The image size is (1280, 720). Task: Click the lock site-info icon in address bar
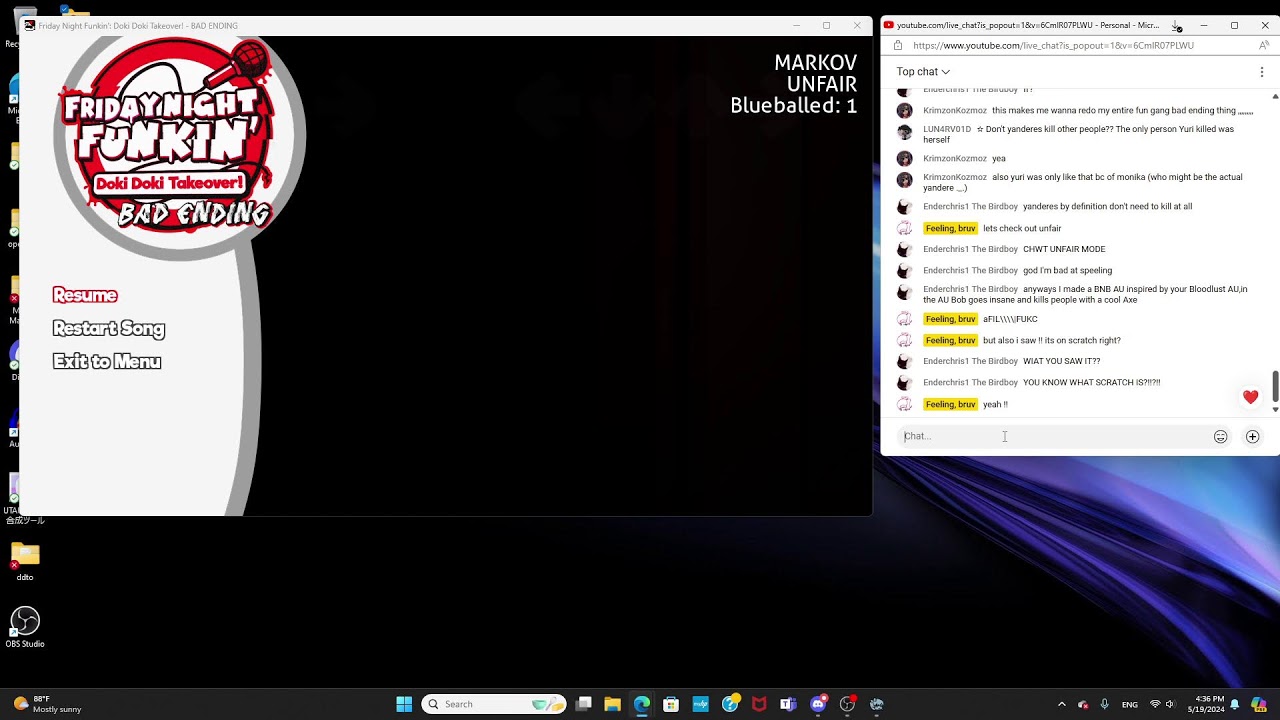[x=897, y=45]
